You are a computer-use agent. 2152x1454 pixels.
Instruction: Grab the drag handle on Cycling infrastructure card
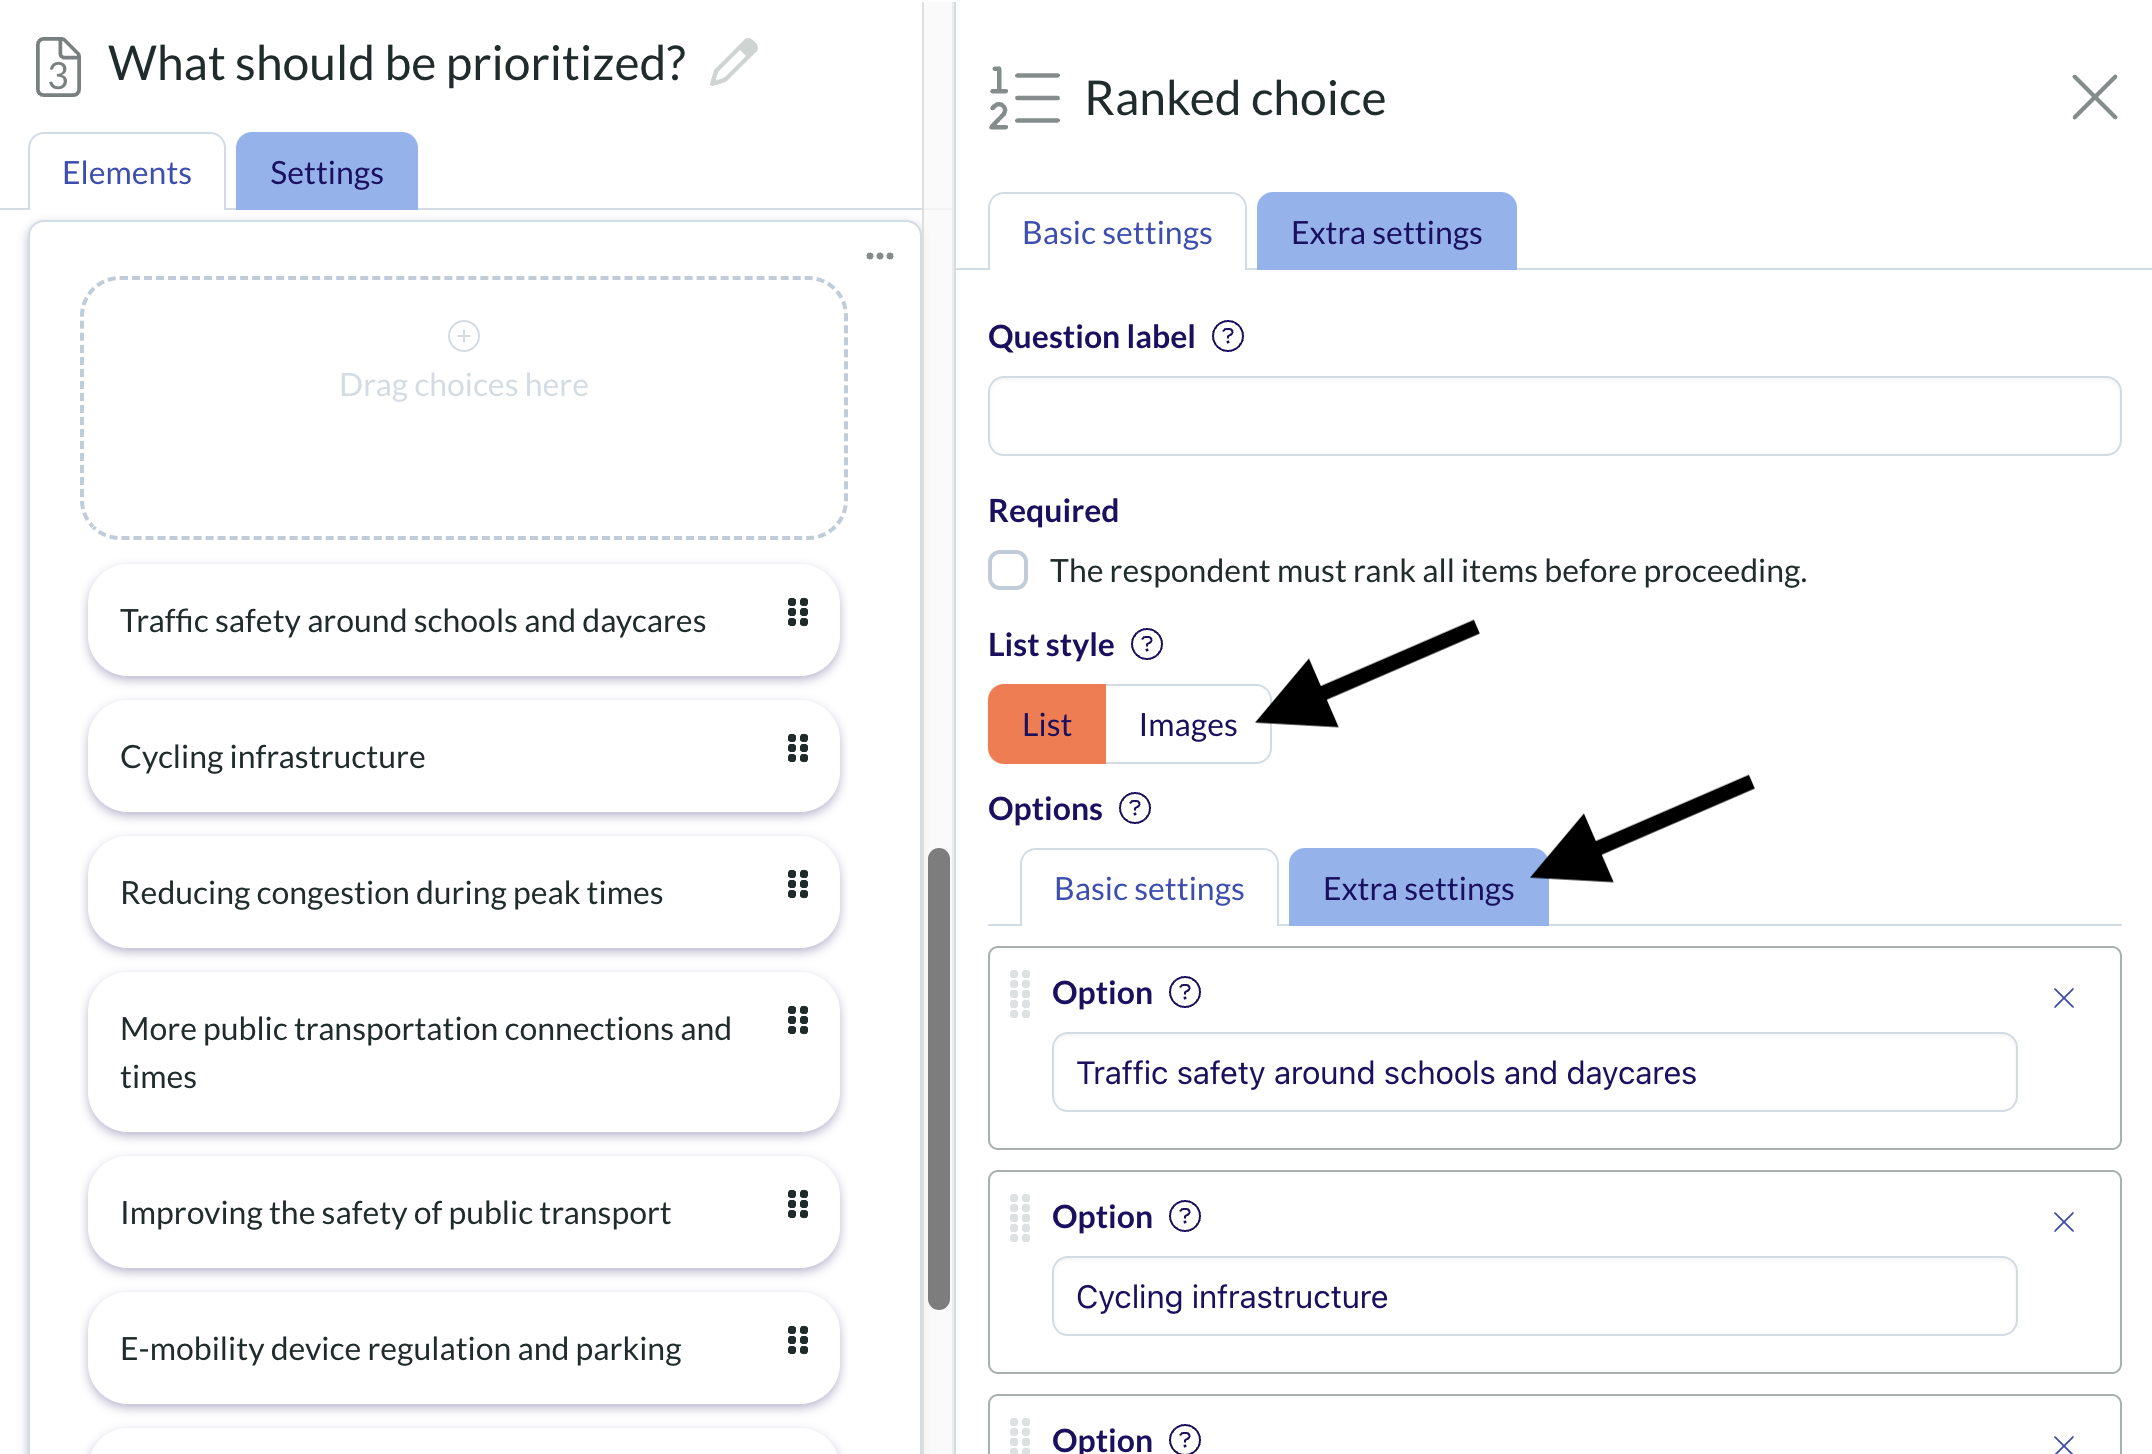(798, 748)
